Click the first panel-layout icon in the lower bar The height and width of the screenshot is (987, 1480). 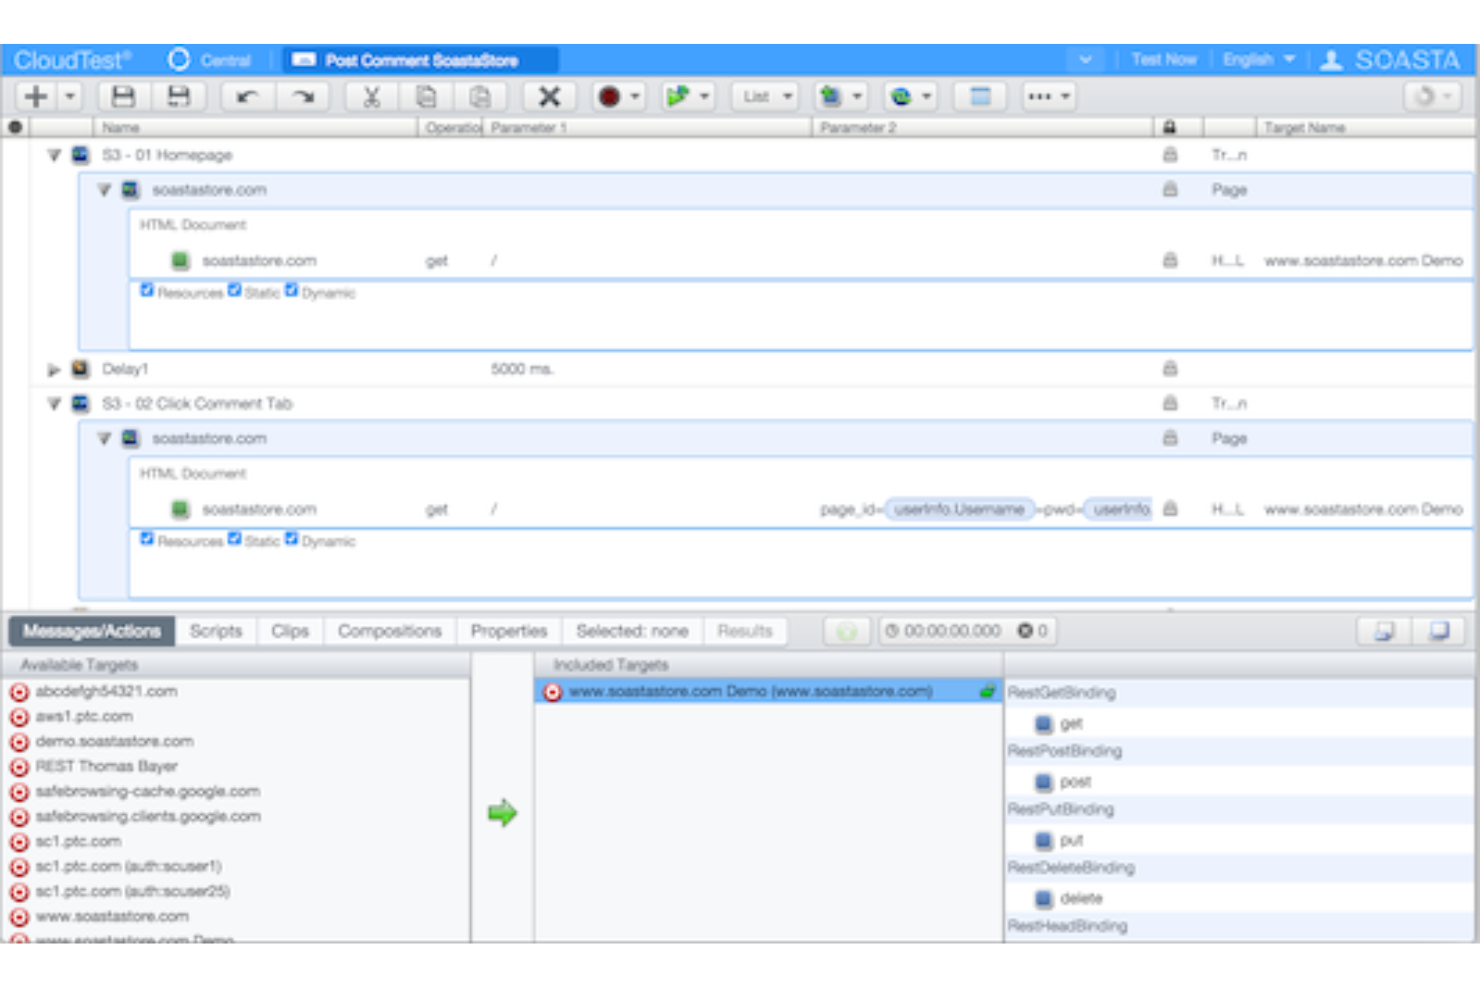(1385, 631)
